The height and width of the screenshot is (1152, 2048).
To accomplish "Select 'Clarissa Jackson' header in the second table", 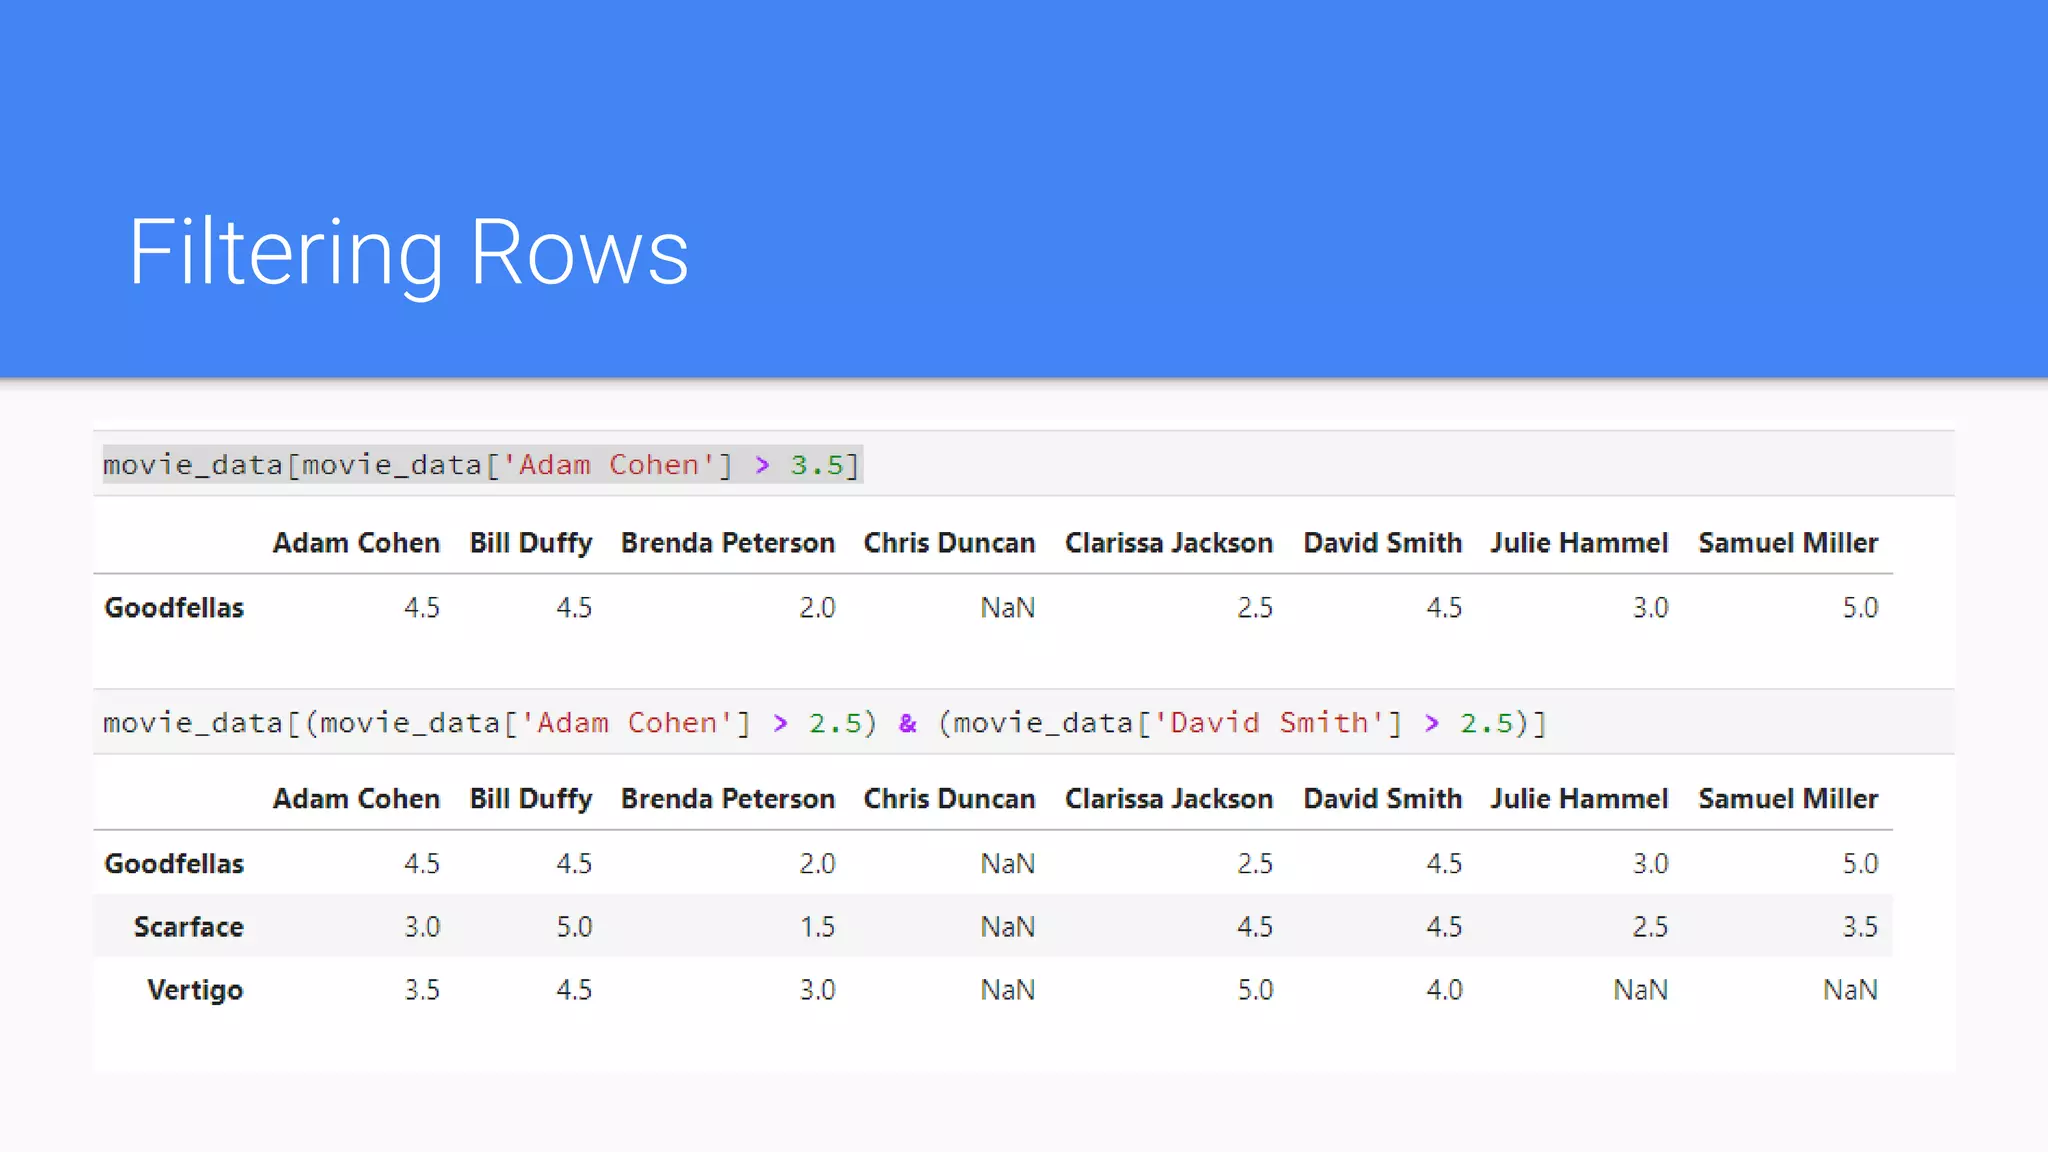I will point(1169,799).
